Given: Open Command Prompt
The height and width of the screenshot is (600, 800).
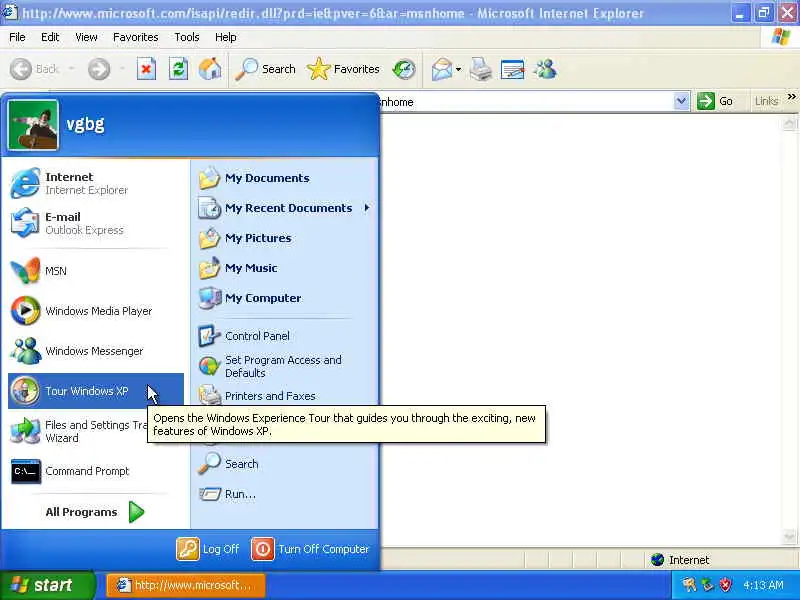Looking at the screenshot, I should coord(96,471).
